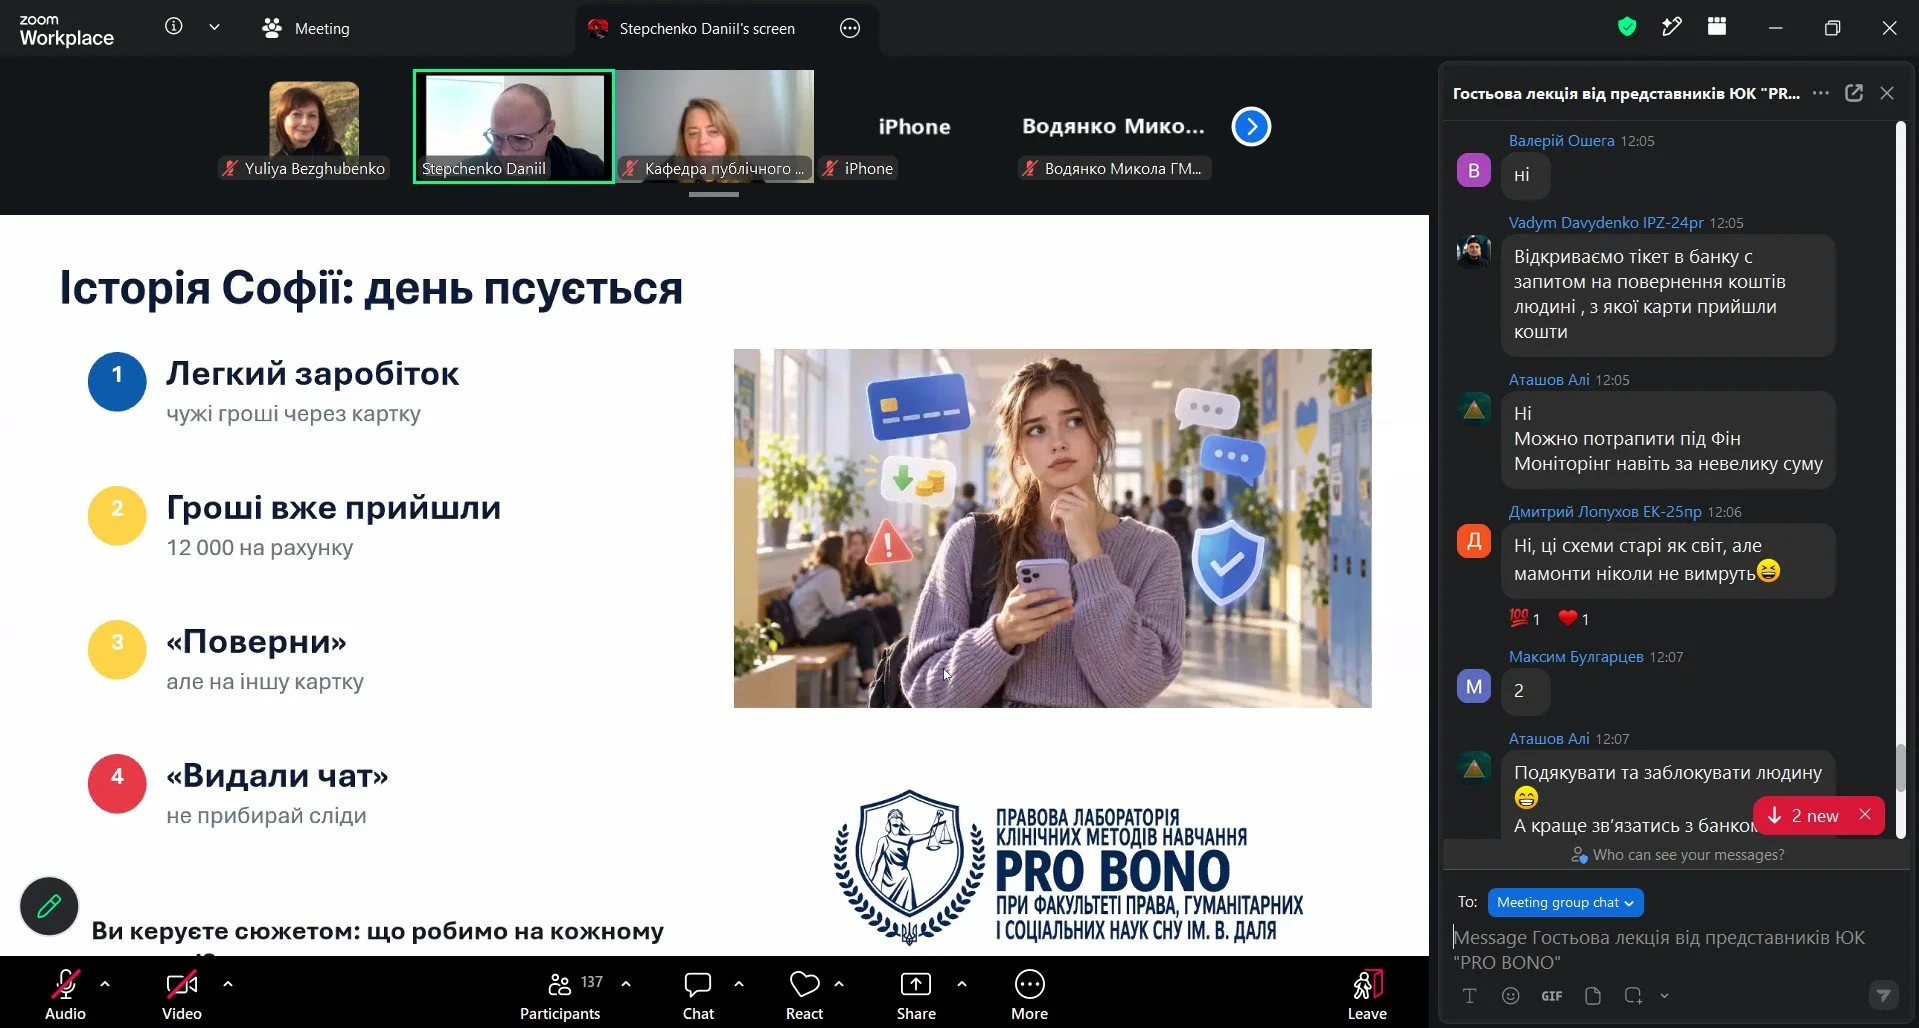Attach a file in chat

pyautogui.click(x=1593, y=995)
